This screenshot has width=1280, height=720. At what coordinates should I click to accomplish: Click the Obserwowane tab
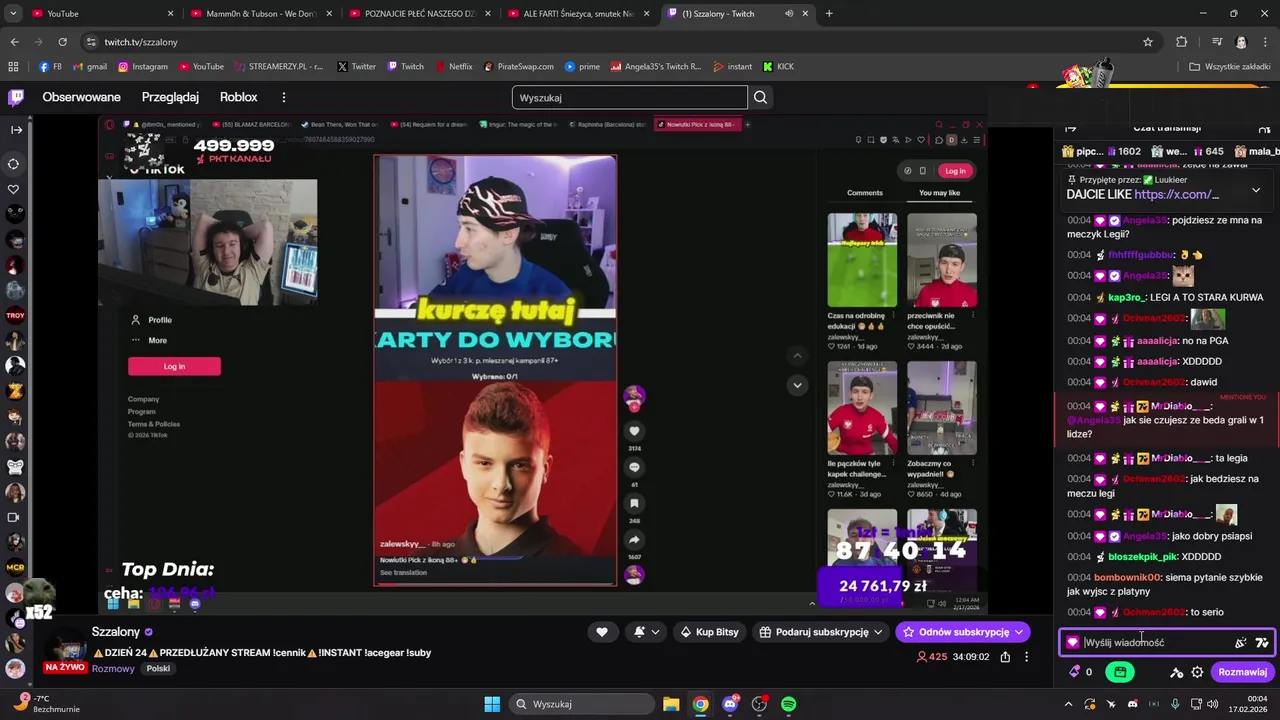(81, 97)
